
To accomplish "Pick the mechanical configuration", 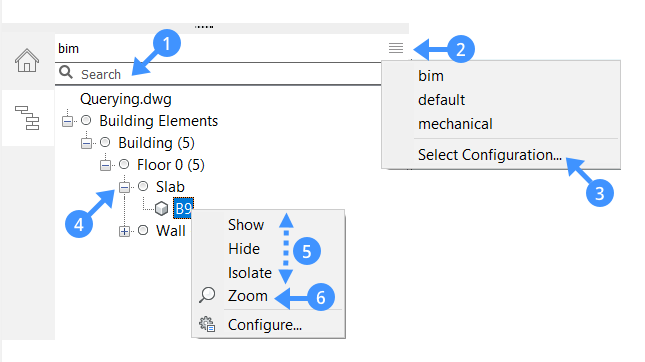I will coord(455,124).
